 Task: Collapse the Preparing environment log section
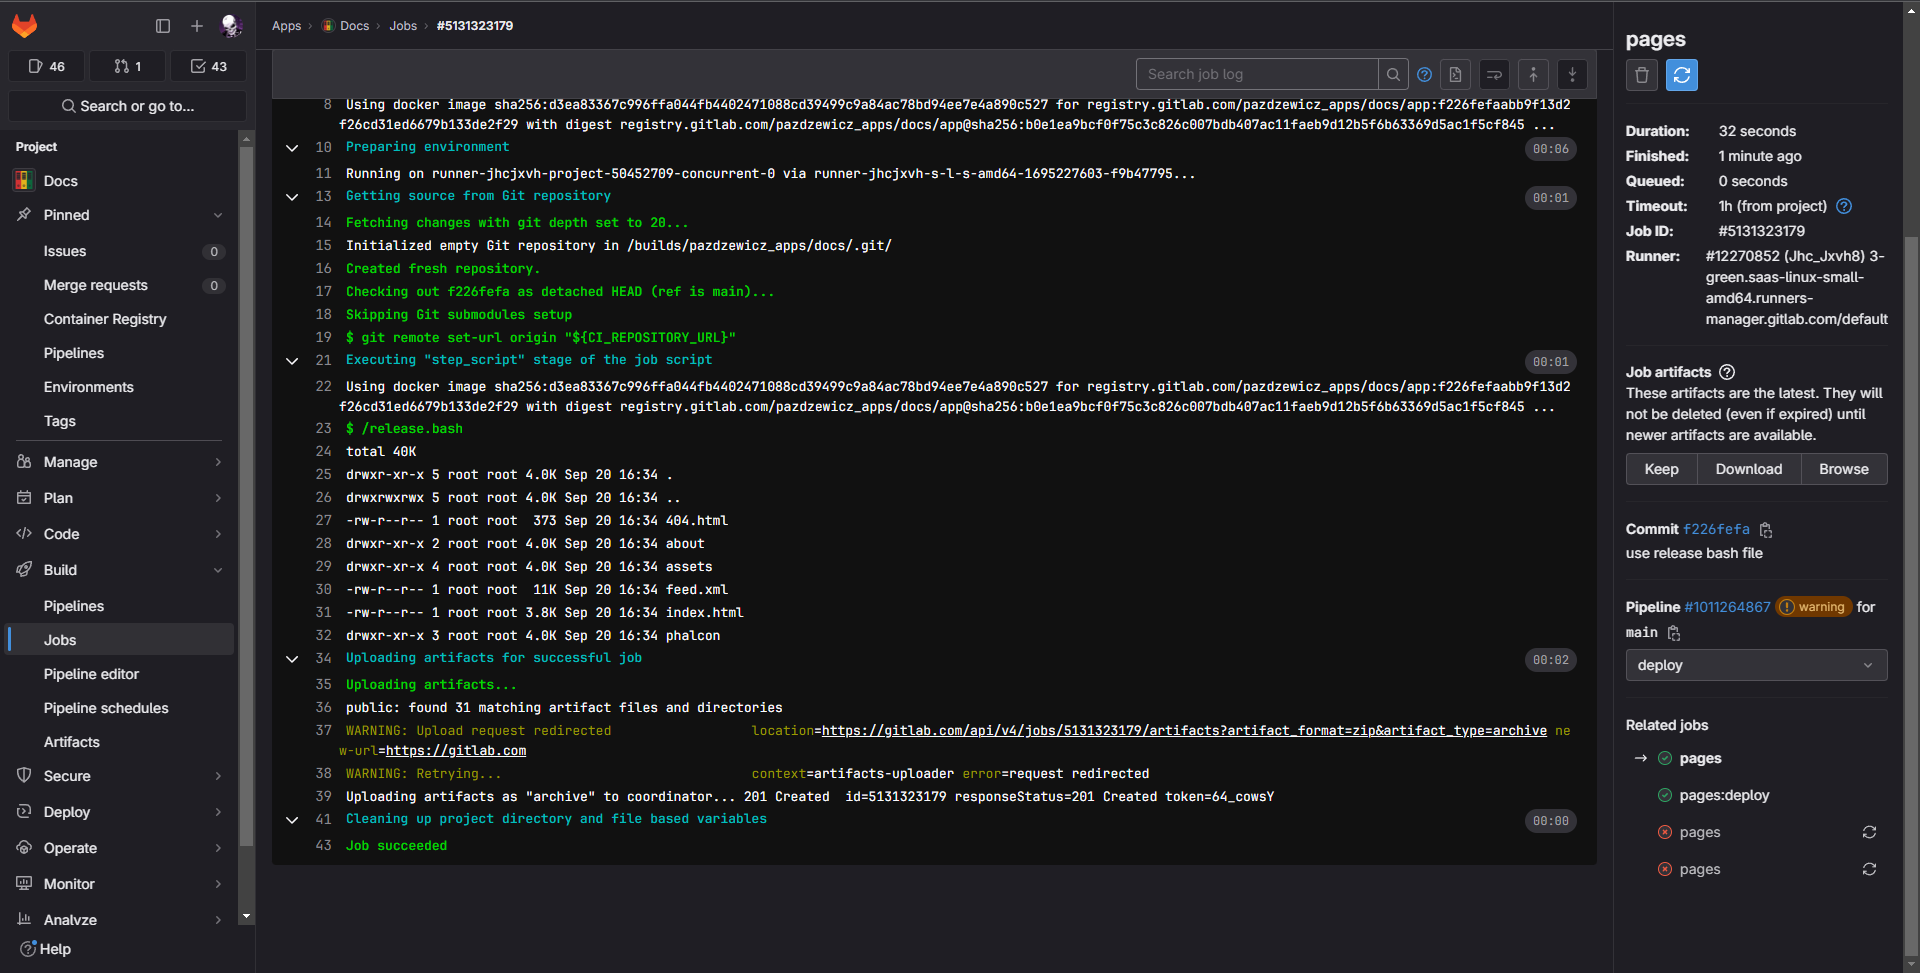point(292,148)
